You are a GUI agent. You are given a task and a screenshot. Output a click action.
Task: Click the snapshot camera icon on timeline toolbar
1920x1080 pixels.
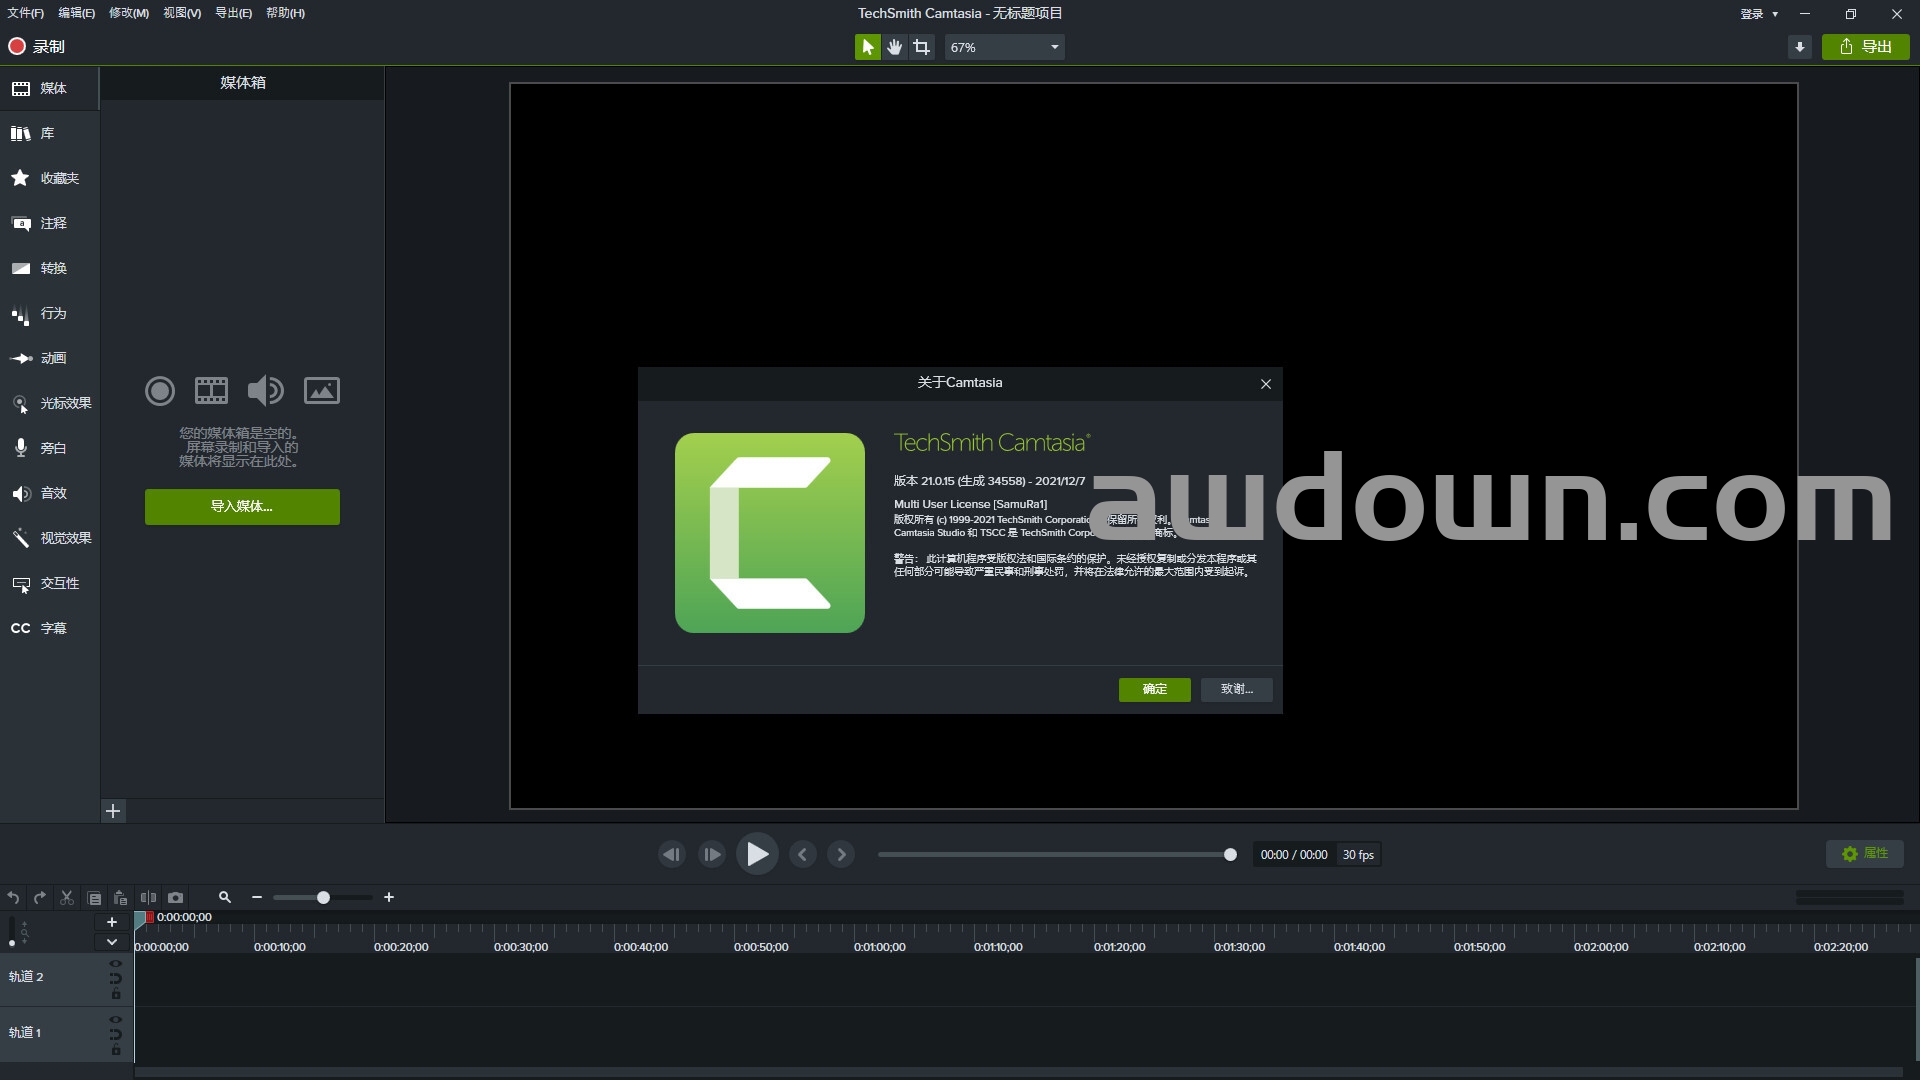click(x=176, y=898)
